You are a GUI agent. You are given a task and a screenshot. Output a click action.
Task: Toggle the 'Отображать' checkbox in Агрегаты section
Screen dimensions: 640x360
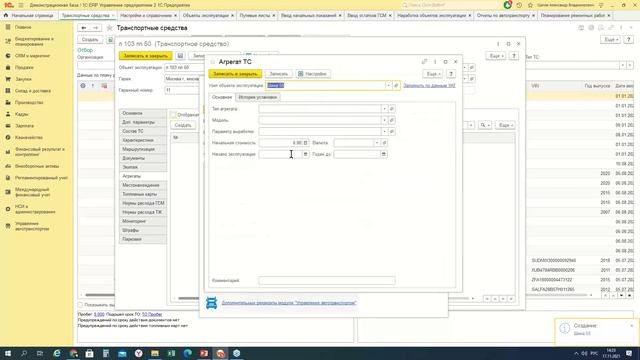173,115
